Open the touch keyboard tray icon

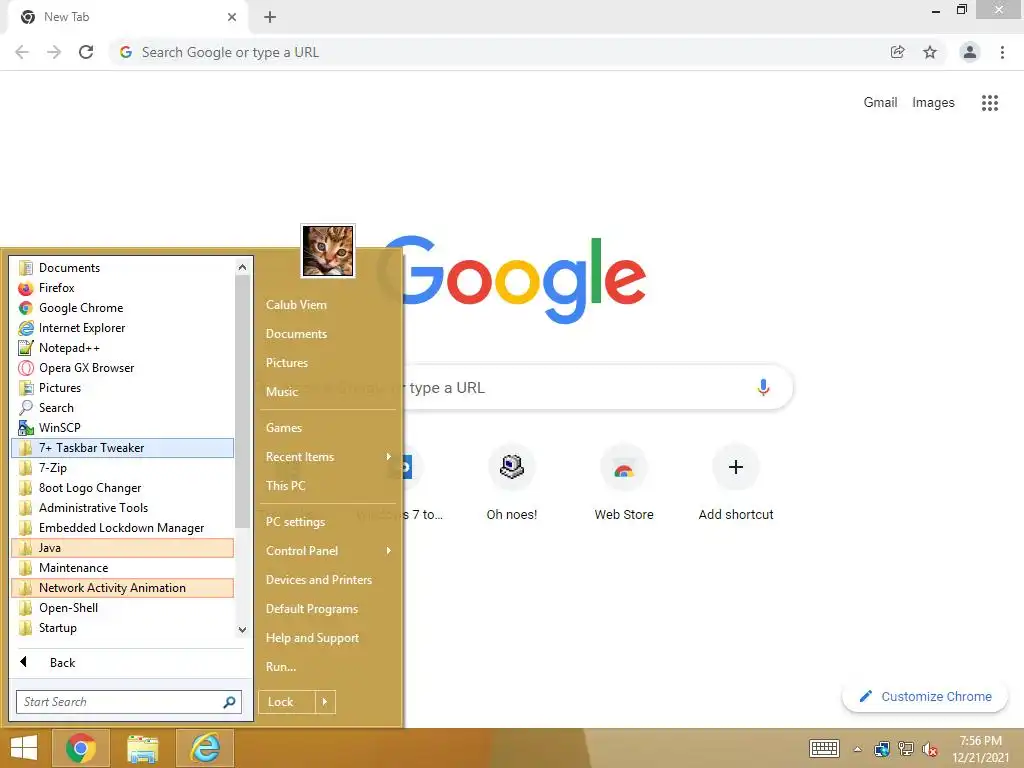point(824,749)
